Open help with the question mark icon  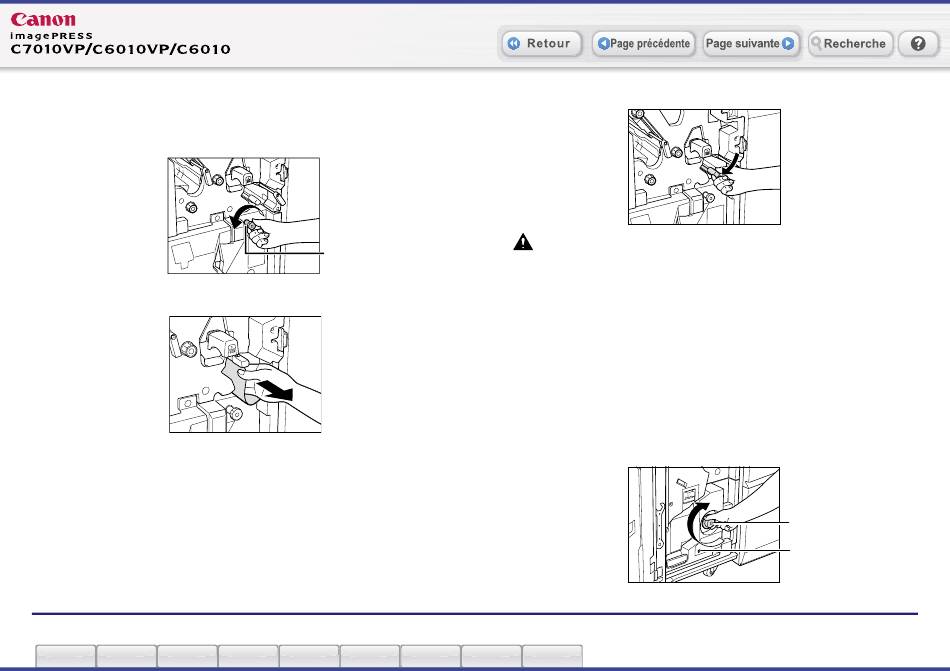pyautogui.click(x=918, y=44)
